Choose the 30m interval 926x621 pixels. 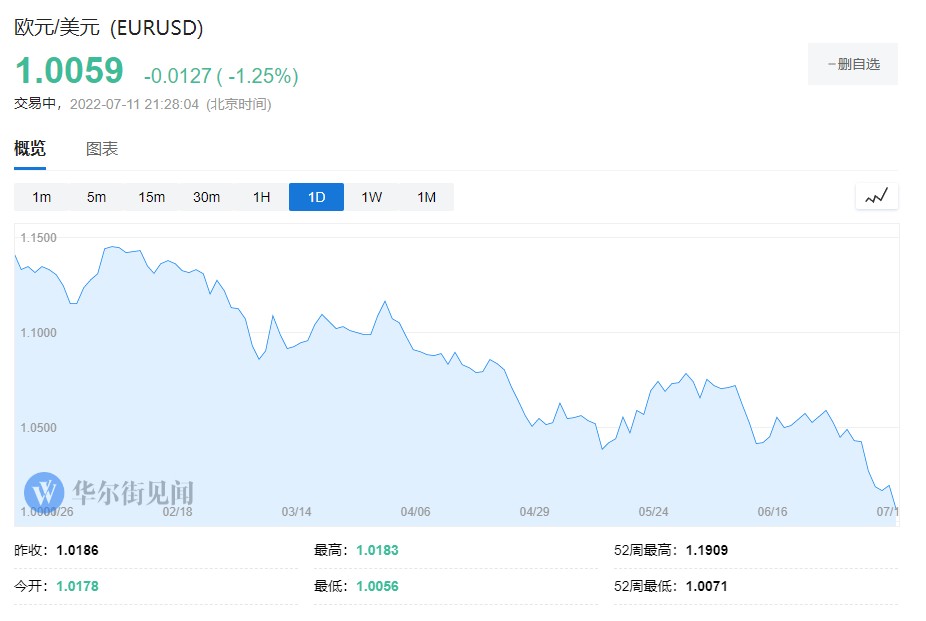pyautogui.click(x=206, y=197)
